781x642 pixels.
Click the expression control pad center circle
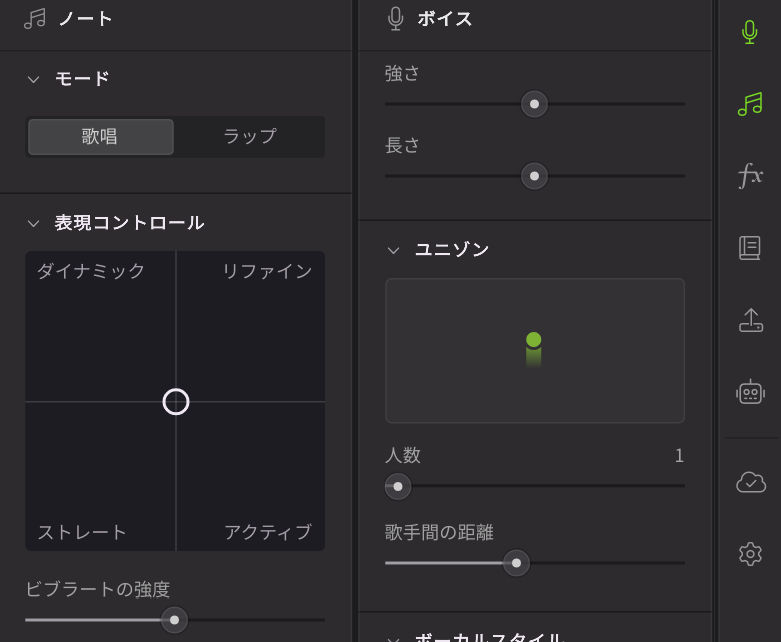tap(176, 401)
